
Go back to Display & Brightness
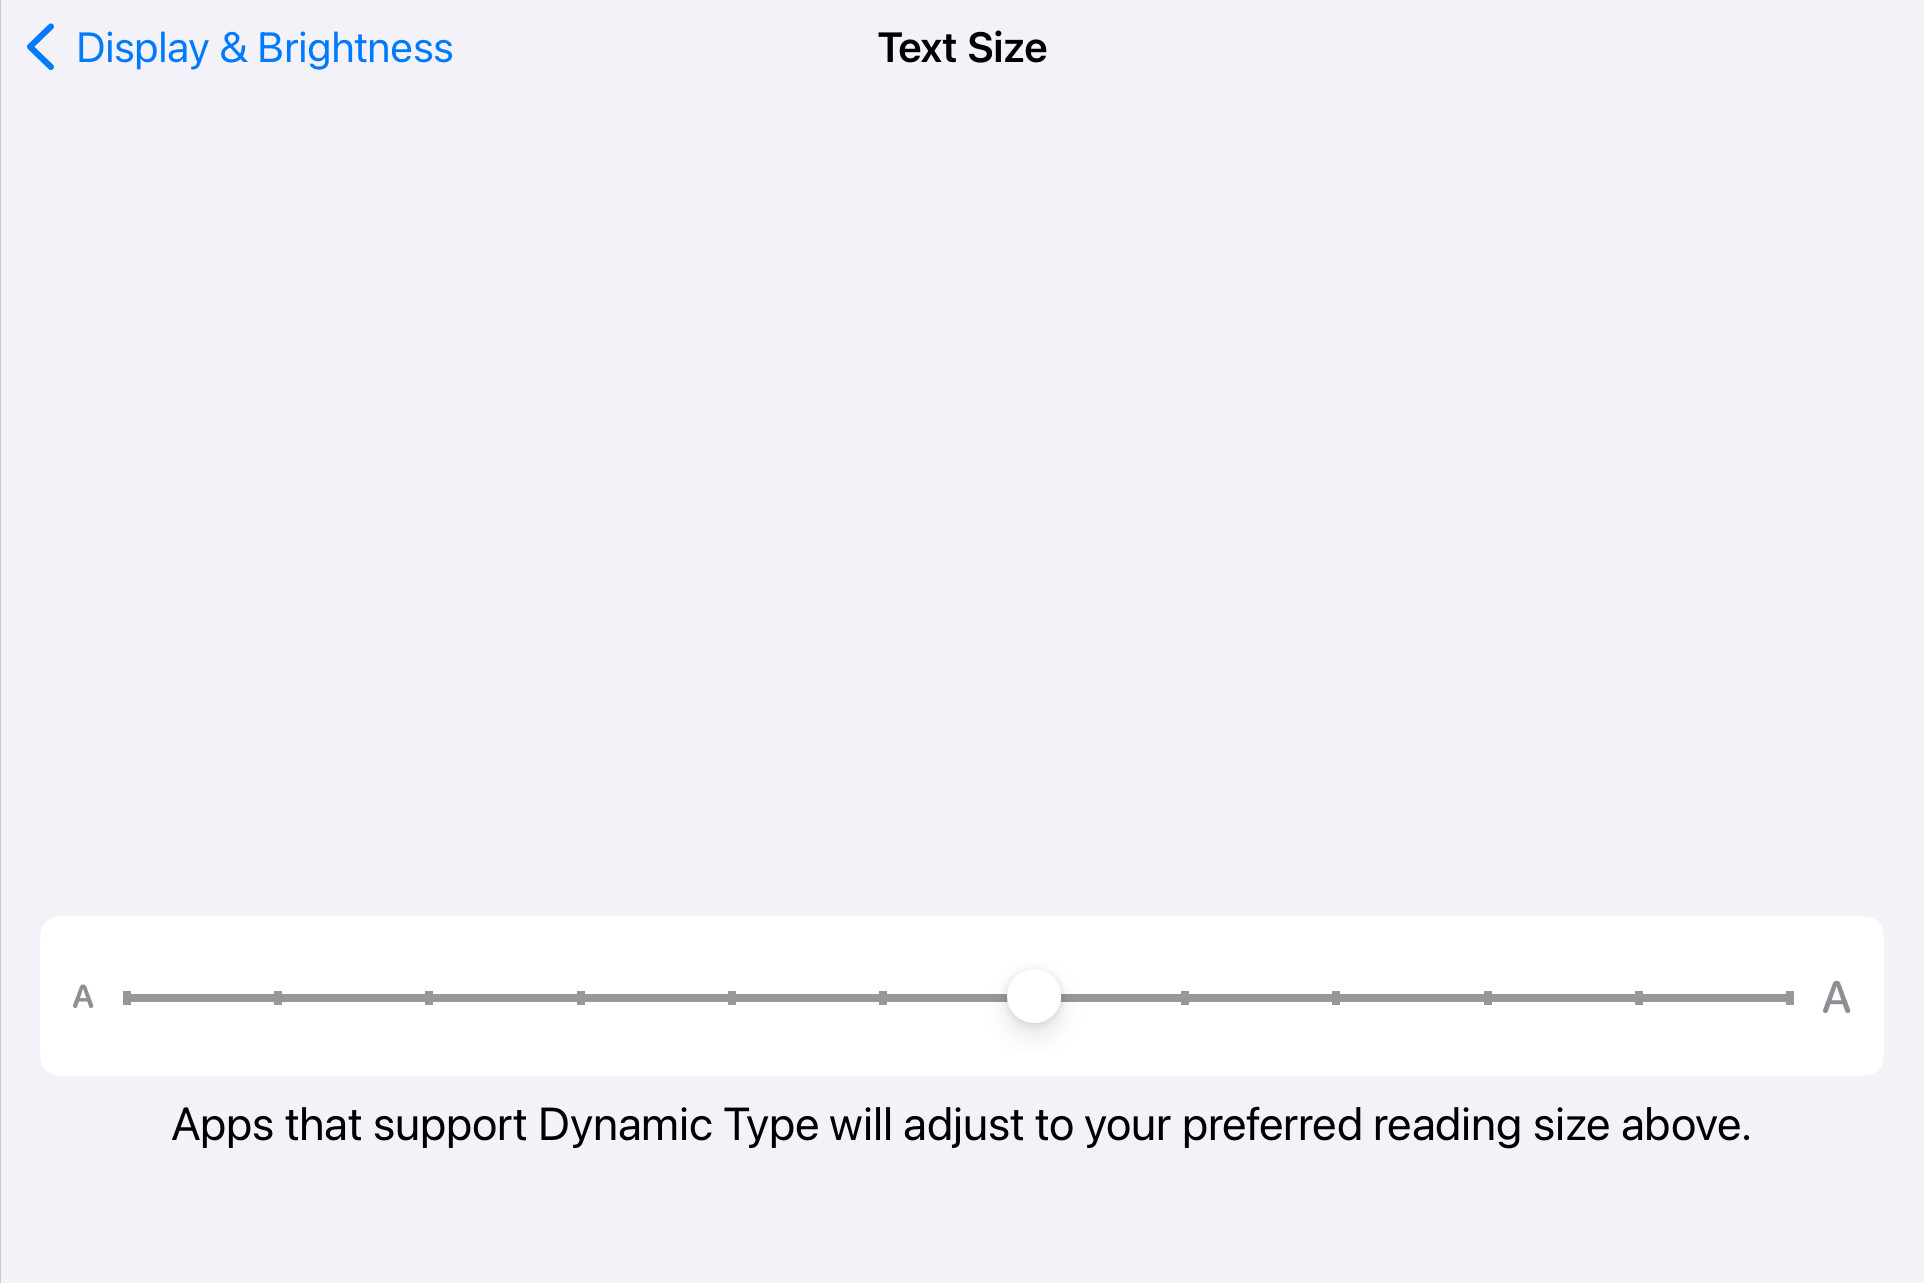coord(264,48)
